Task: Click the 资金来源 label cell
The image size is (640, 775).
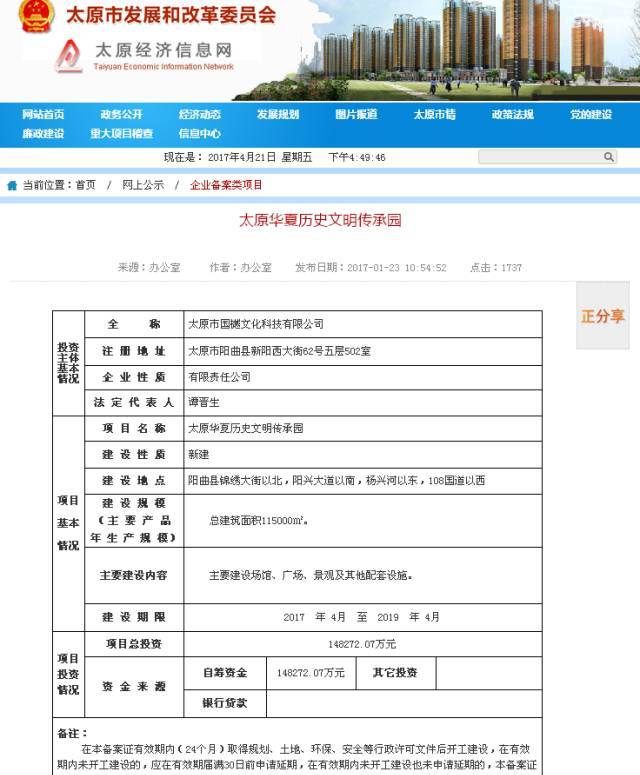Action: 134,687
